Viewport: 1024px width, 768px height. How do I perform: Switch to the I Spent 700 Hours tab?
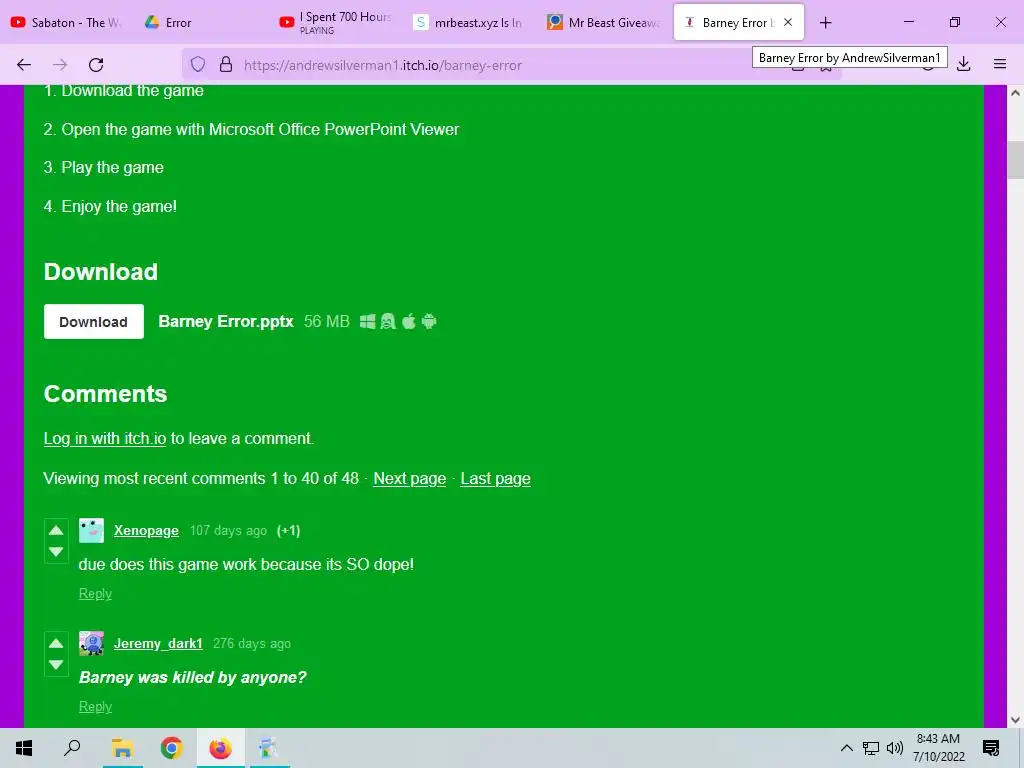coord(336,22)
